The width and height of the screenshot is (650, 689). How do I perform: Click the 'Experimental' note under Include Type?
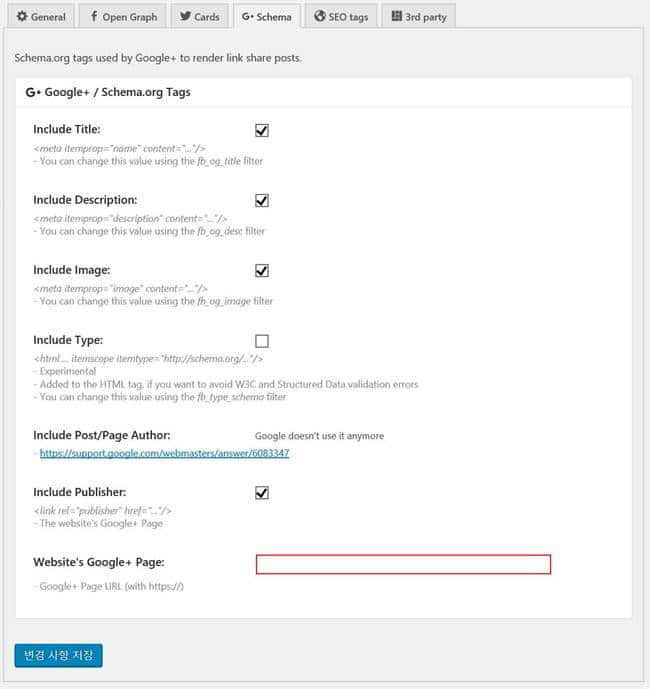65,371
